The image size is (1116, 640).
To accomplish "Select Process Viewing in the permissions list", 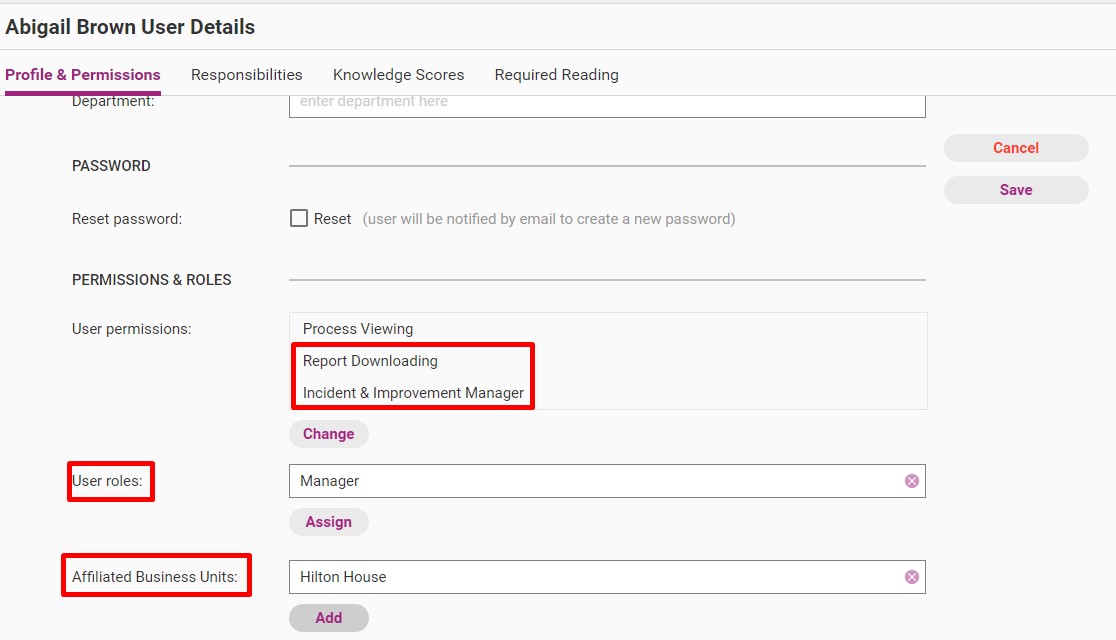I will (x=358, y=329).
